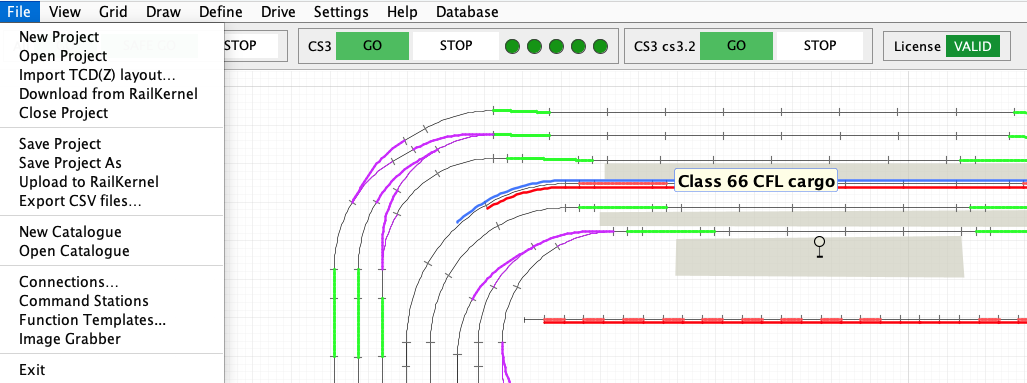Viewport: 1027px width, 383px height.
Task: Open the Draw menu
Action: (163, 12)
